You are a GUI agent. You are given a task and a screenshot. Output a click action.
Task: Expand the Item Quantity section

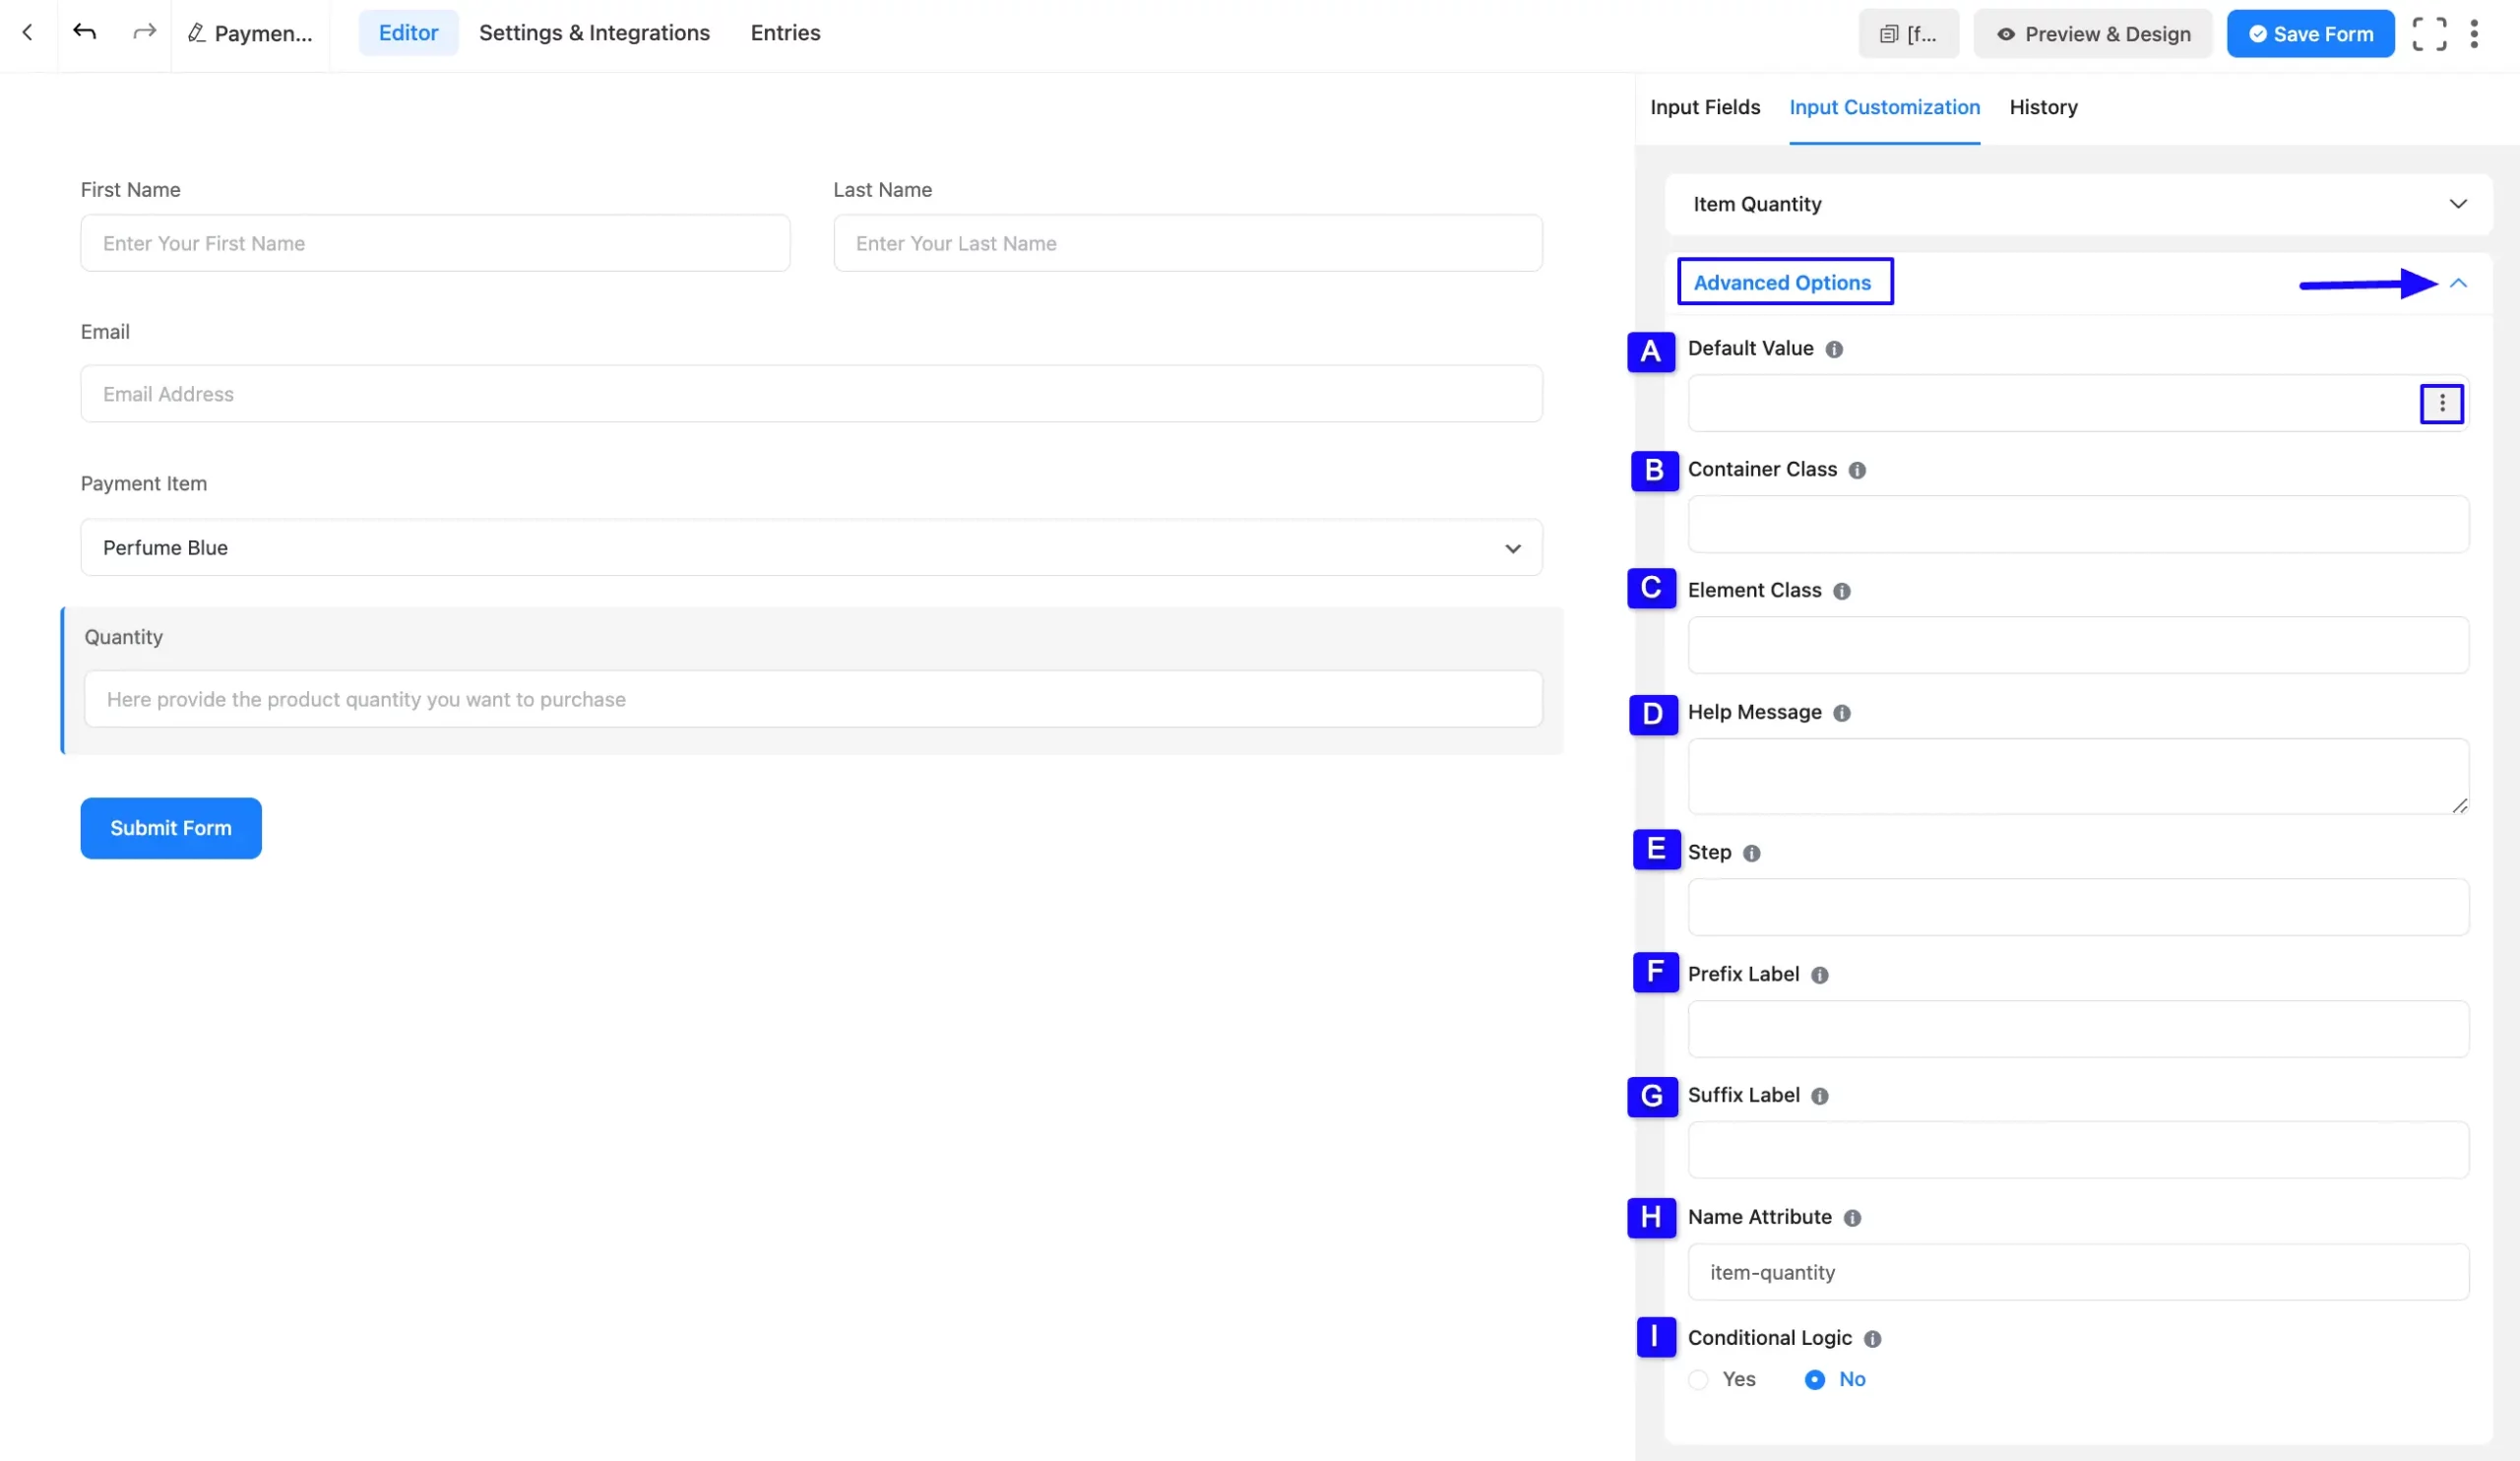coord(2457,204)
